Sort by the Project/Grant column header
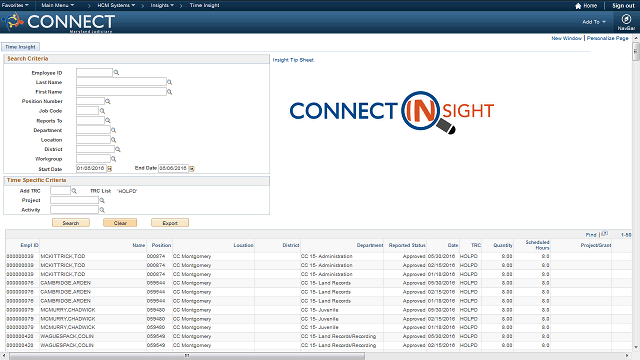The height and width of the screenshot is (360, 640). (596, 245)
